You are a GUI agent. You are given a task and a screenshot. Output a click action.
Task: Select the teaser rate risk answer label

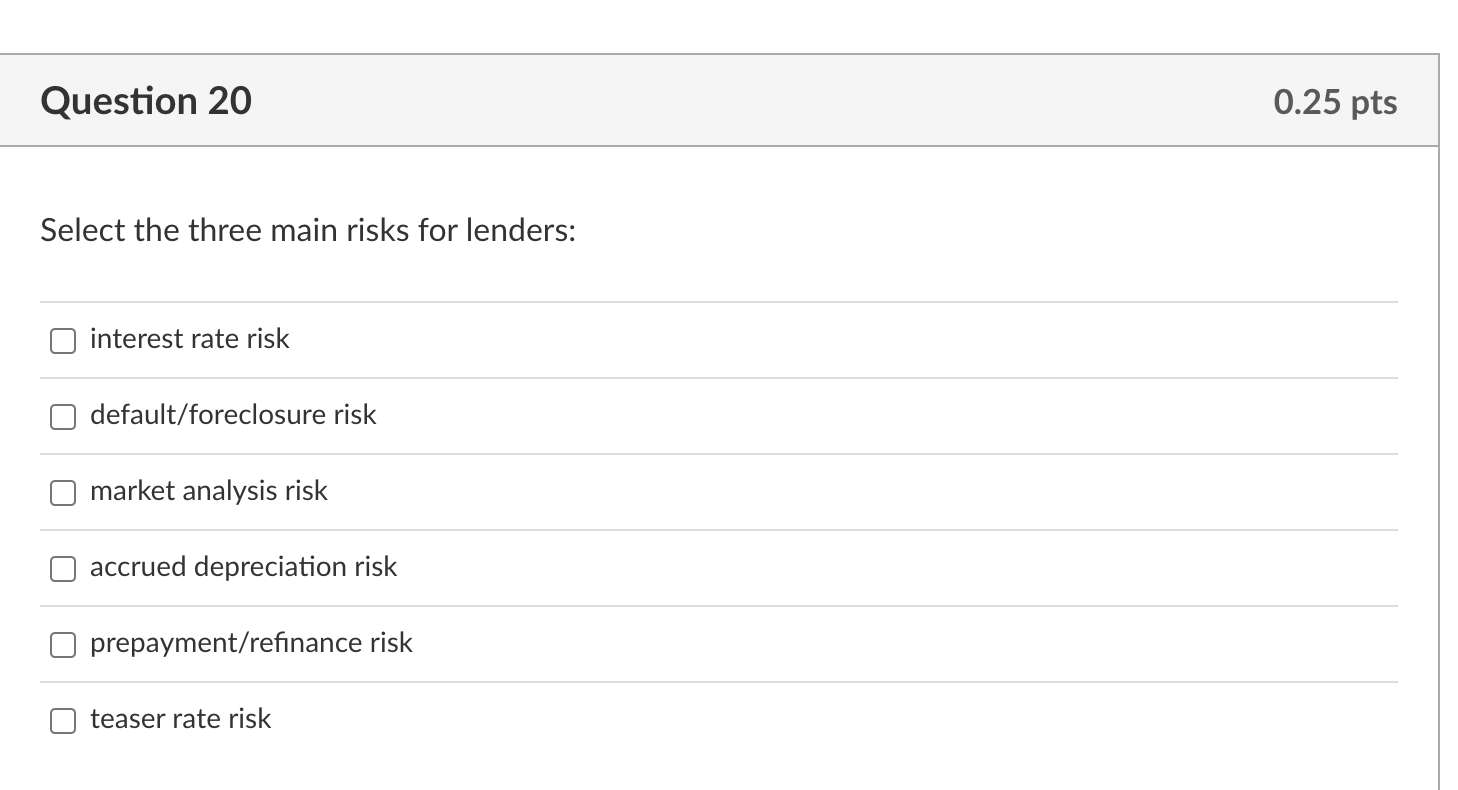(x=180, y=719)
